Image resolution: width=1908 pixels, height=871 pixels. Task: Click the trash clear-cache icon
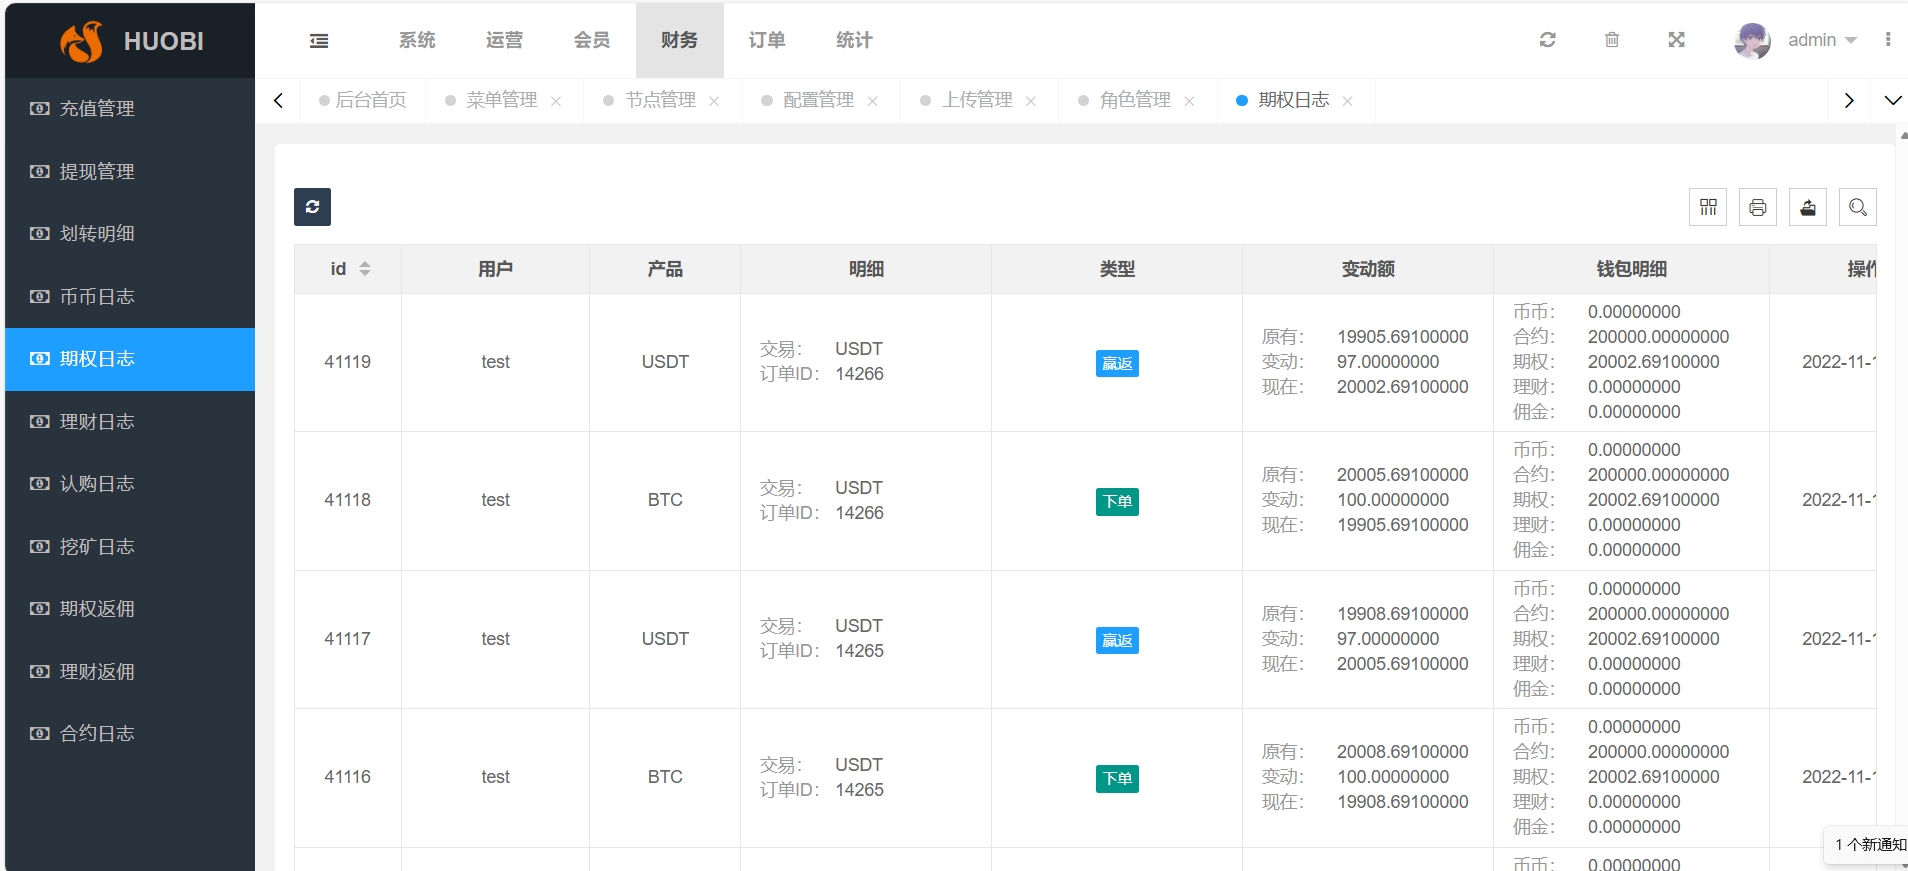click(1612, 40)
